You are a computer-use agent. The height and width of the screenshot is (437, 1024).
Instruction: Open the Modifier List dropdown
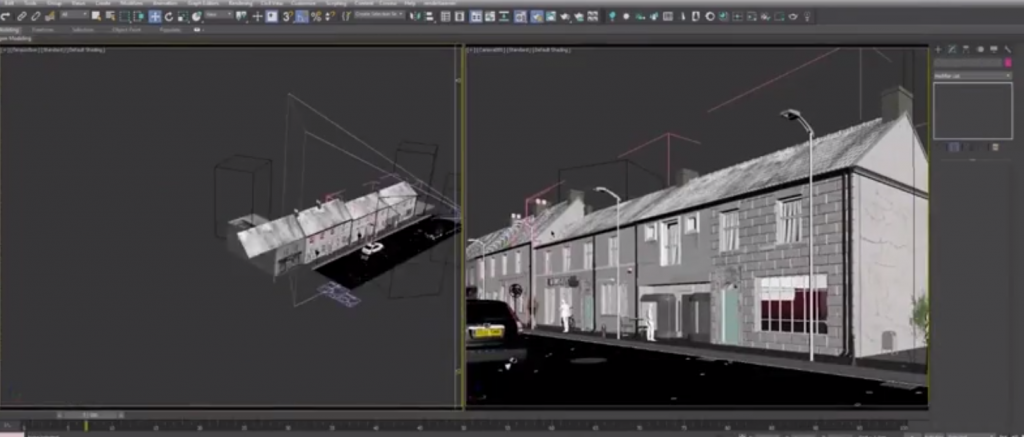pos(972,75)
